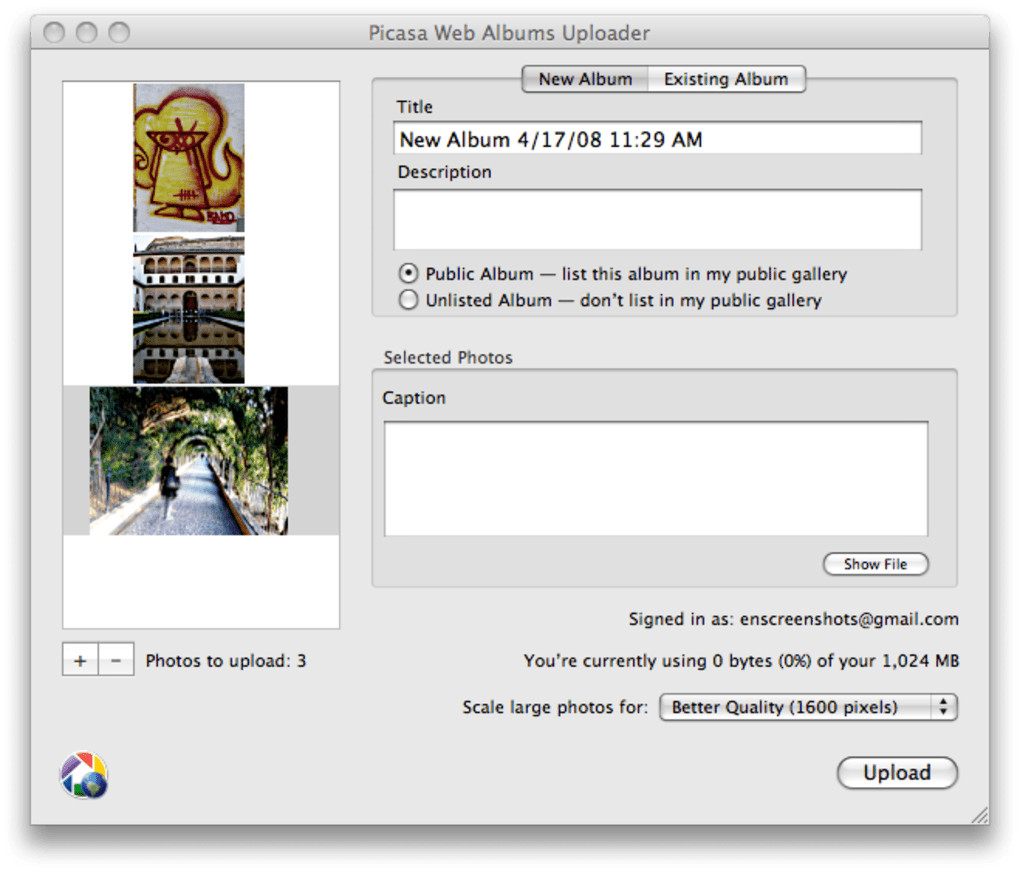Click the photo Caption text area
Viewport: 1020px width, 871px height.
[656, 479]
